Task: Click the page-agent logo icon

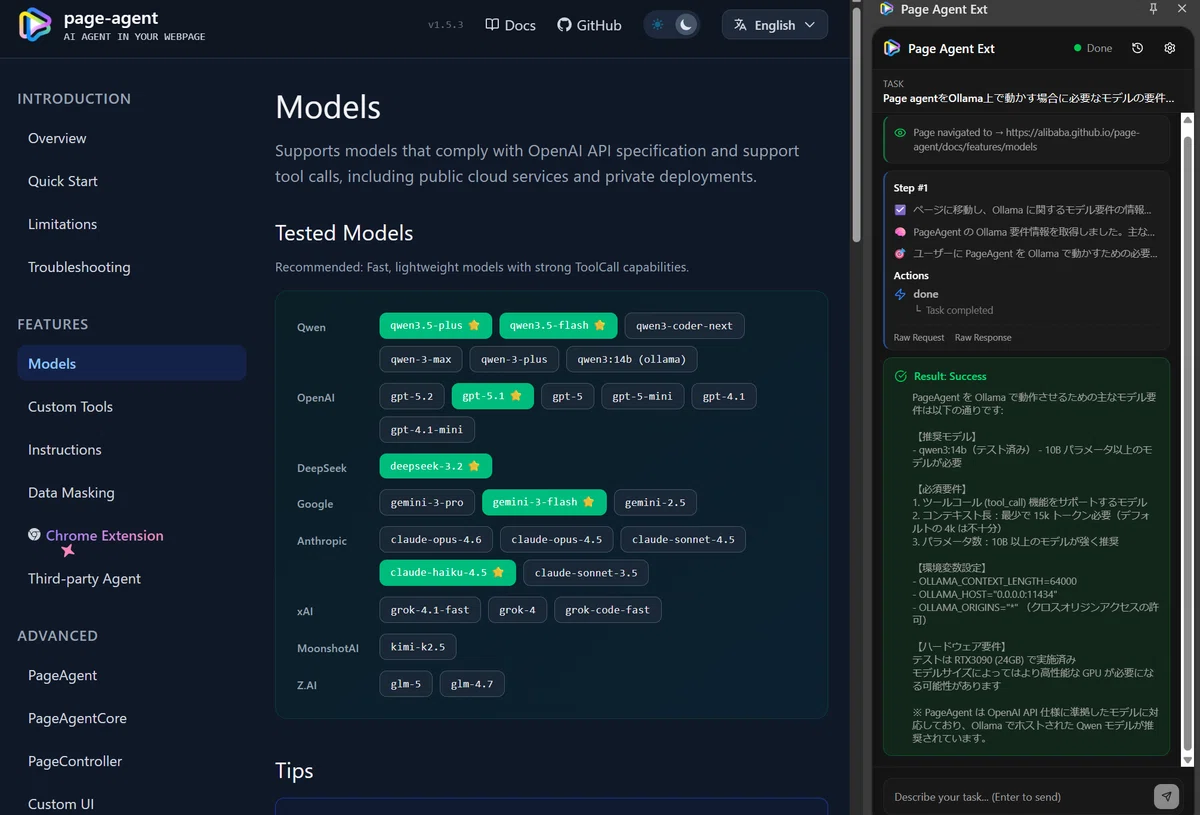Action: click(x=35, y=25)
